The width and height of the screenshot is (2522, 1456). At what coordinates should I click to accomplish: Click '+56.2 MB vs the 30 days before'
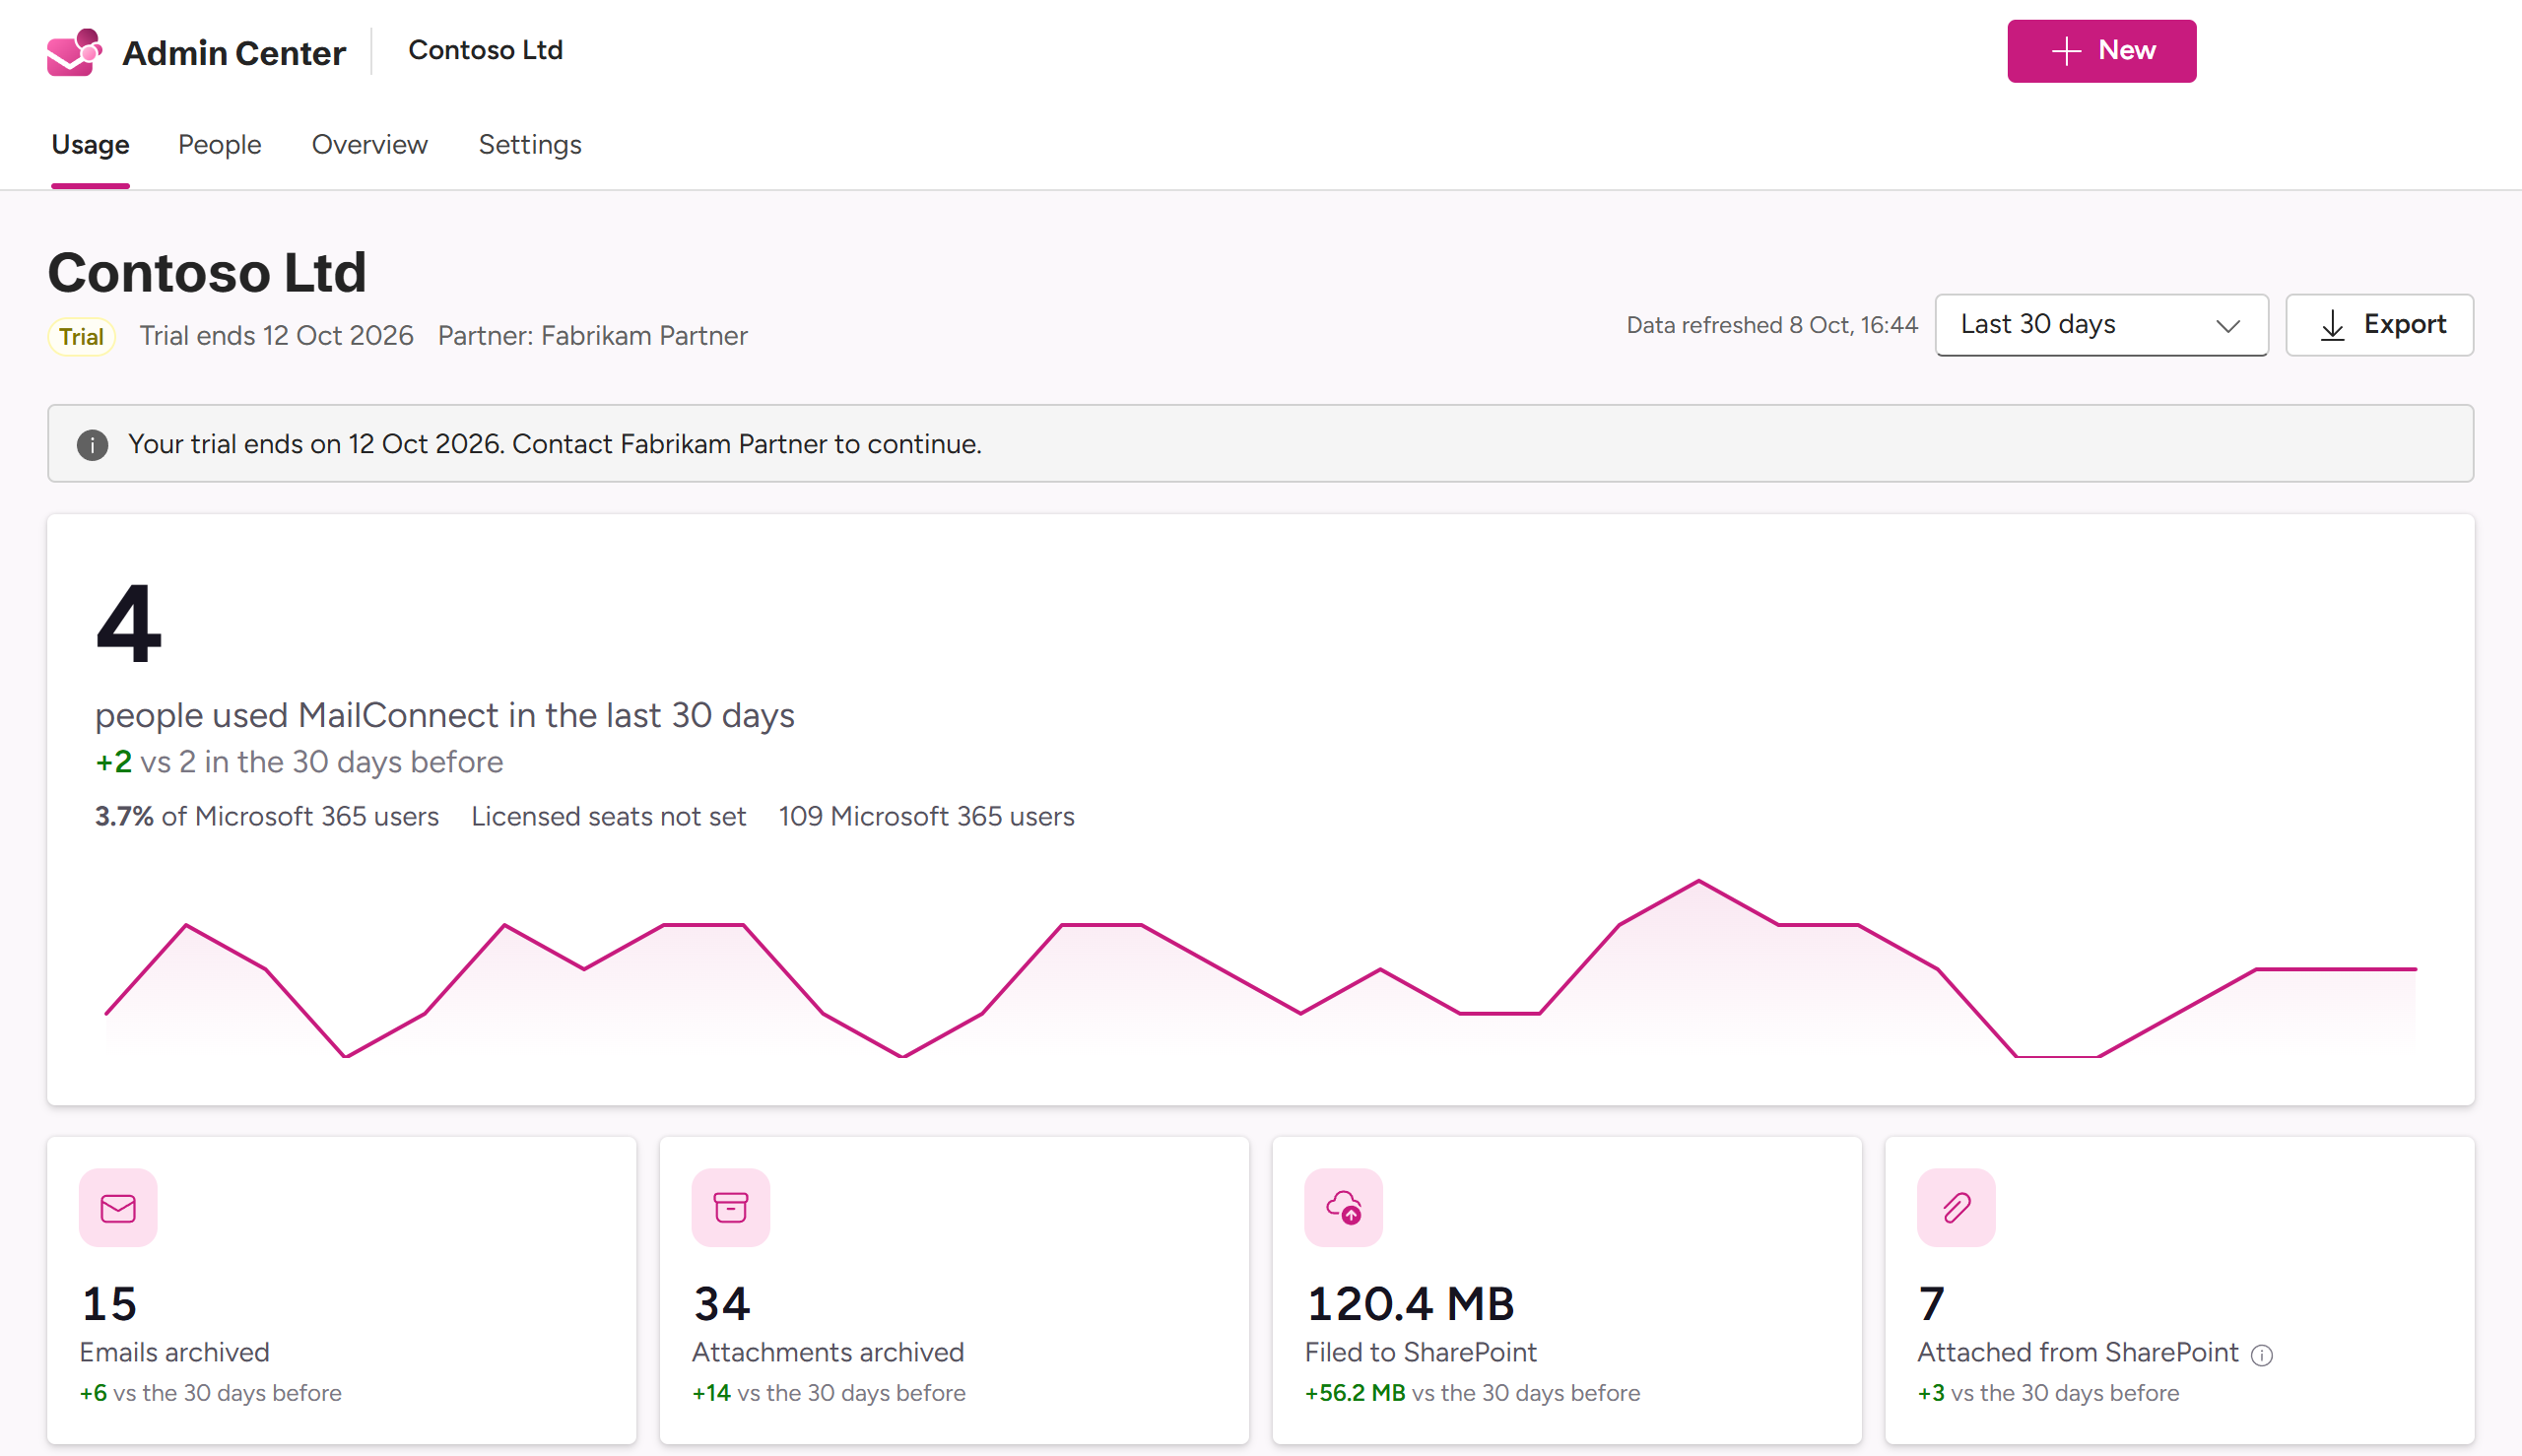click(x=1473, y=1393)
